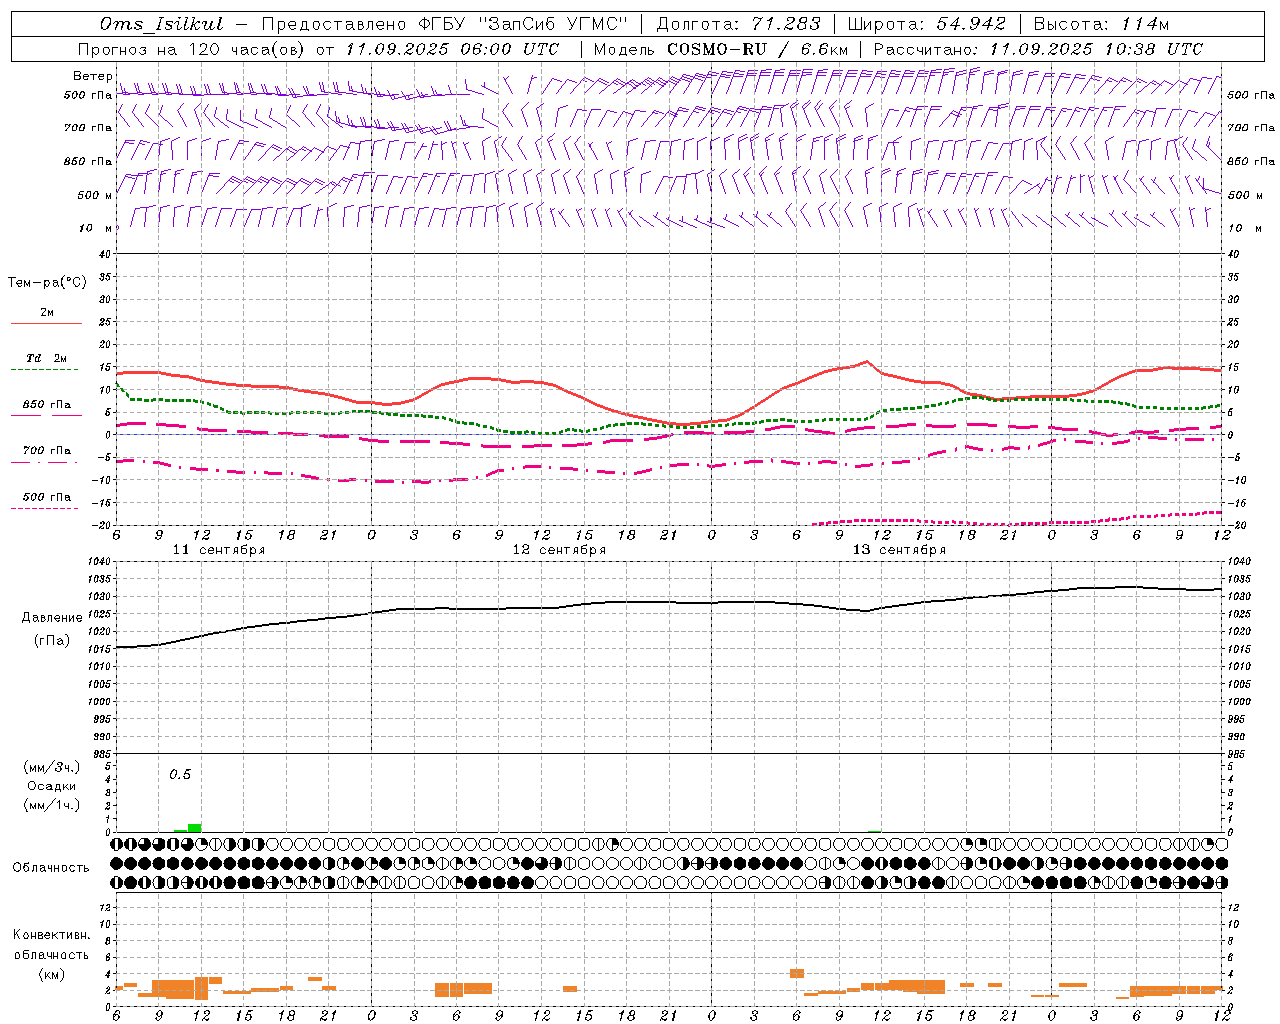Click the Ветер wind section label
The image size is (1280, 1024).
pos(93,76)
